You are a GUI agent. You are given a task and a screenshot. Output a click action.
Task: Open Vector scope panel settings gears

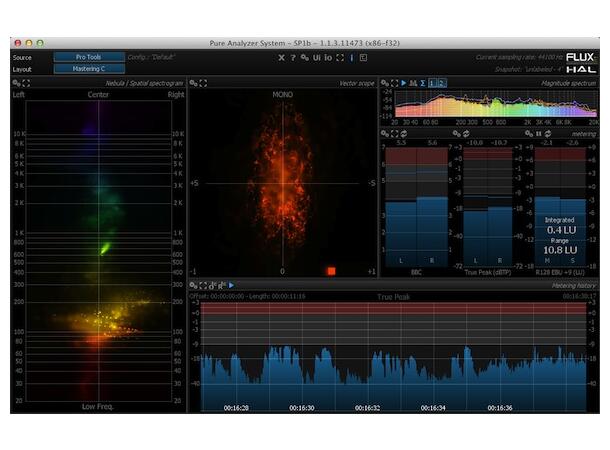coord(193,83)
